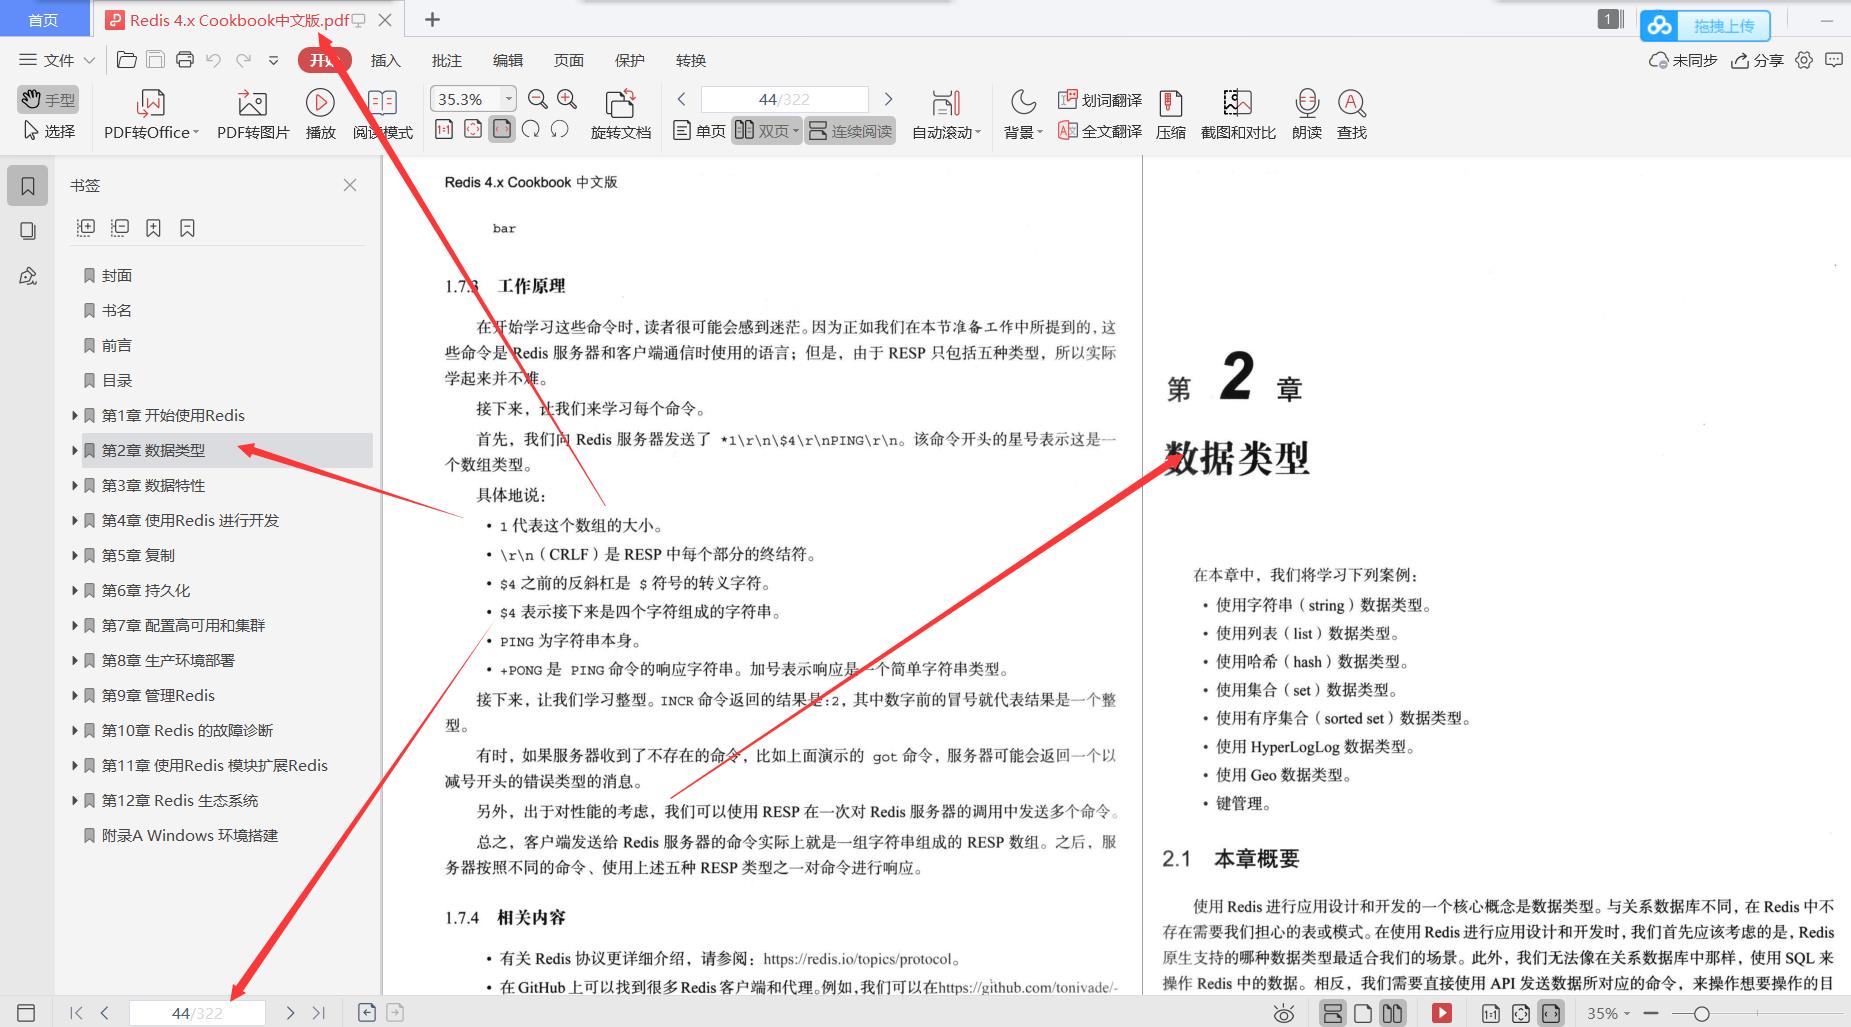The width and height of the screenshot is (1851, 1027).
Task: Collapse all bookmarks icon in 书签 panel
Action: pos(120,228)
